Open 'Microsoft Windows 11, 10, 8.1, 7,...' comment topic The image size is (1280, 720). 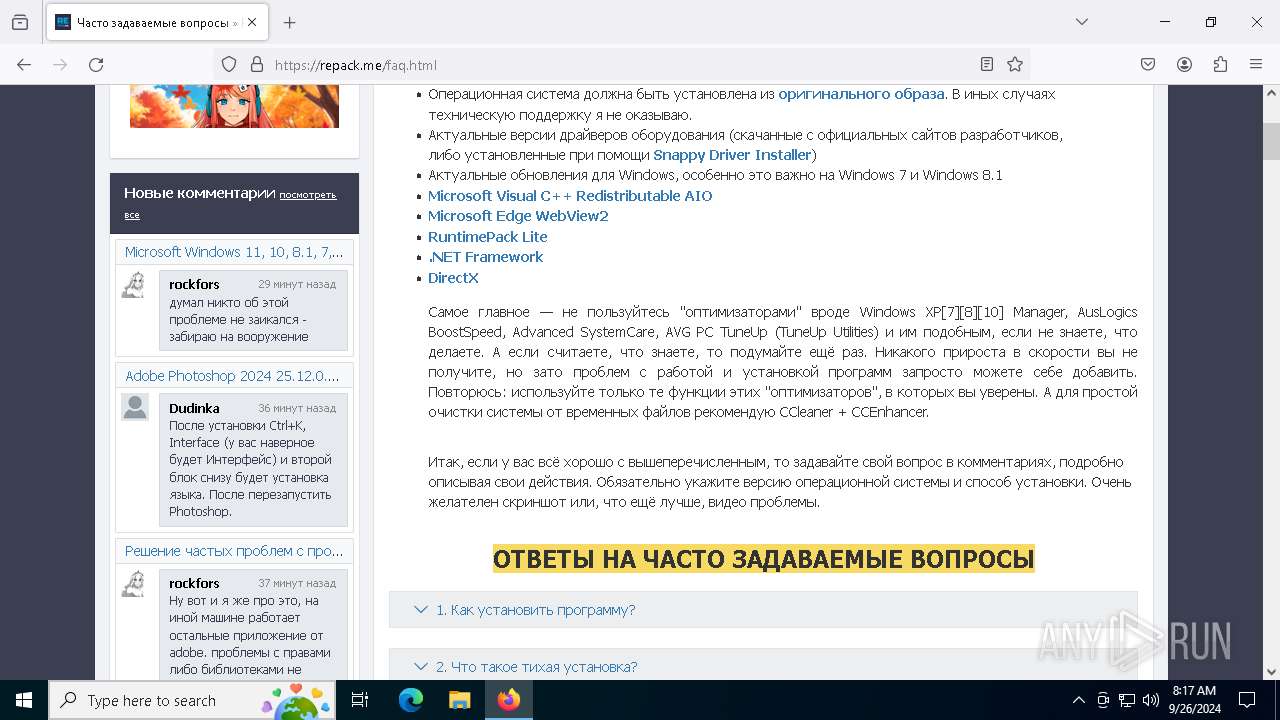(234, 252)
